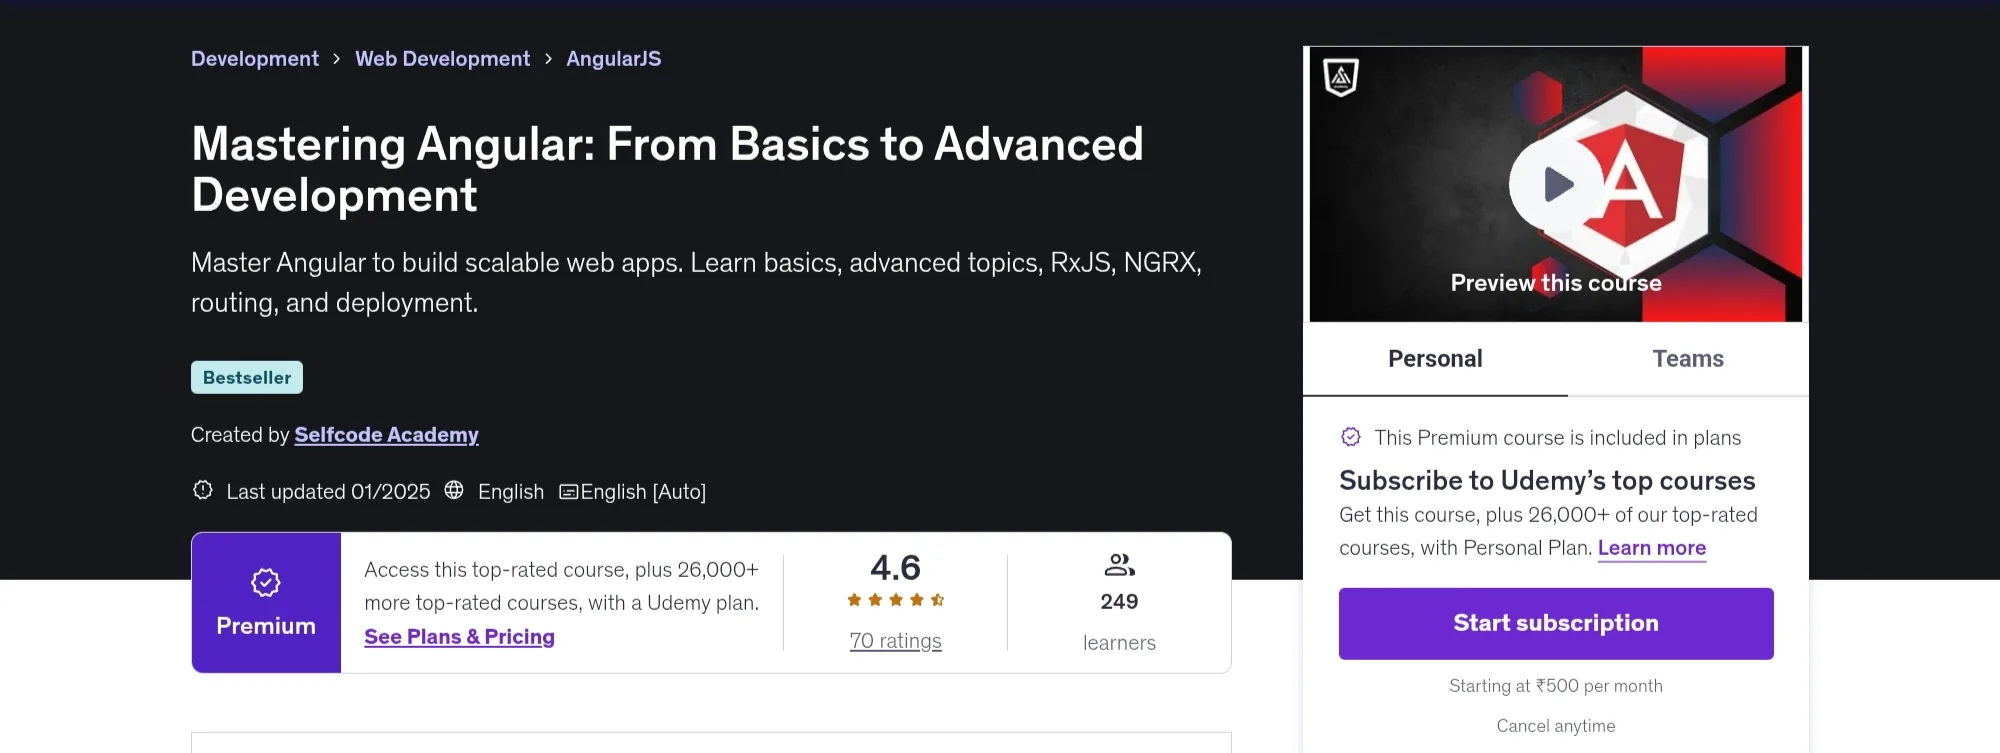Open the Development breadcrumb
The width and height of the screenshot is (2000, 753).
255,59
